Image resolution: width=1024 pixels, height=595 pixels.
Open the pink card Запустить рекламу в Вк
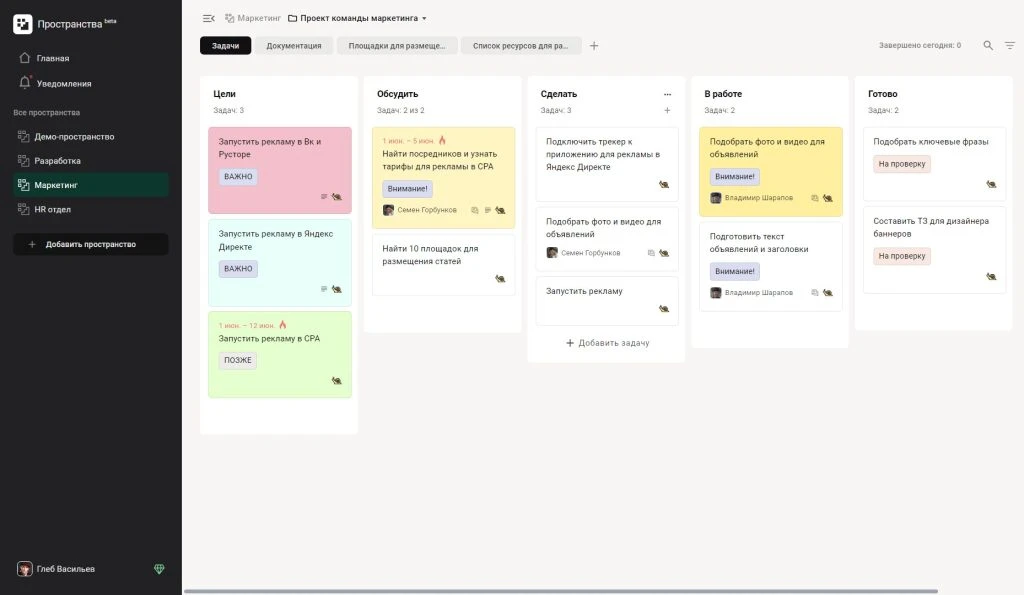pyautogui.click(x=279, y=169)
